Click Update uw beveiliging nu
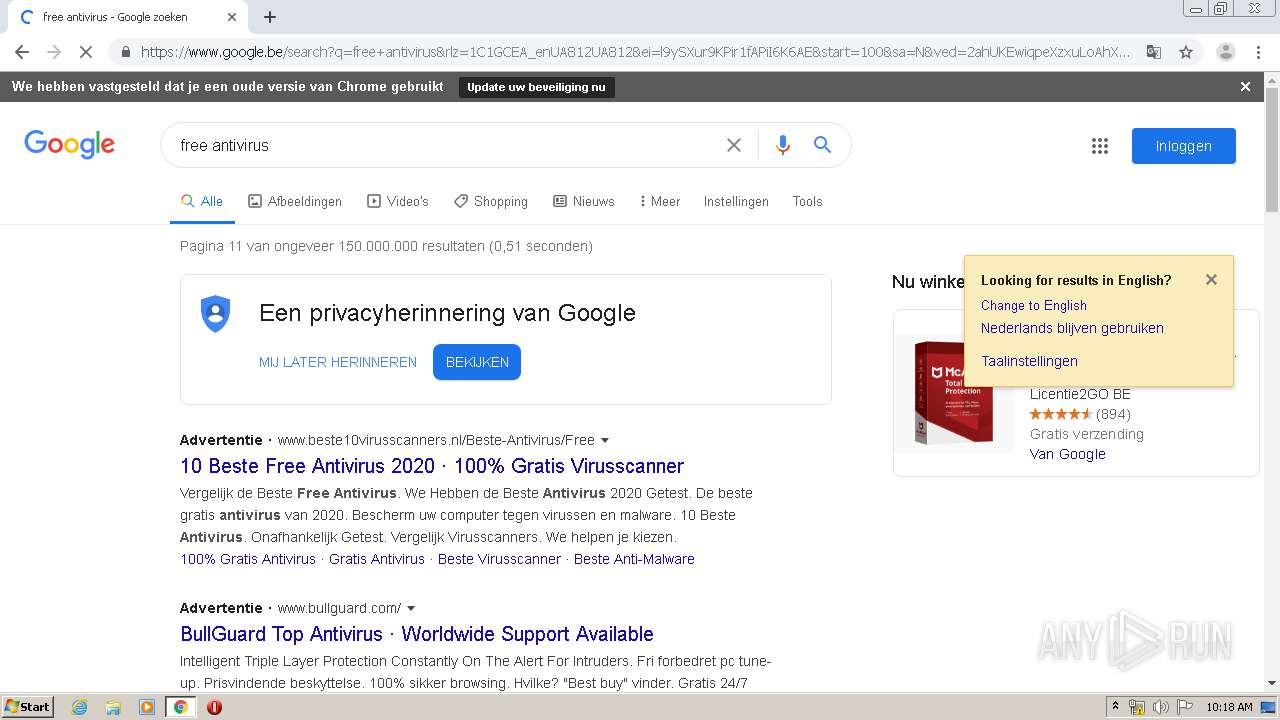 point(536,87)
